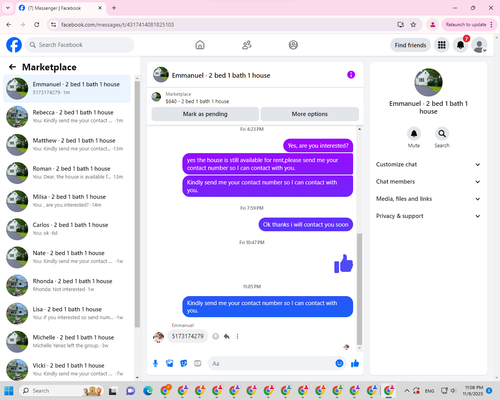The height and width of the screenshot is (400, 500).
Task: Mute this conversation
Action: click(414, 134)
